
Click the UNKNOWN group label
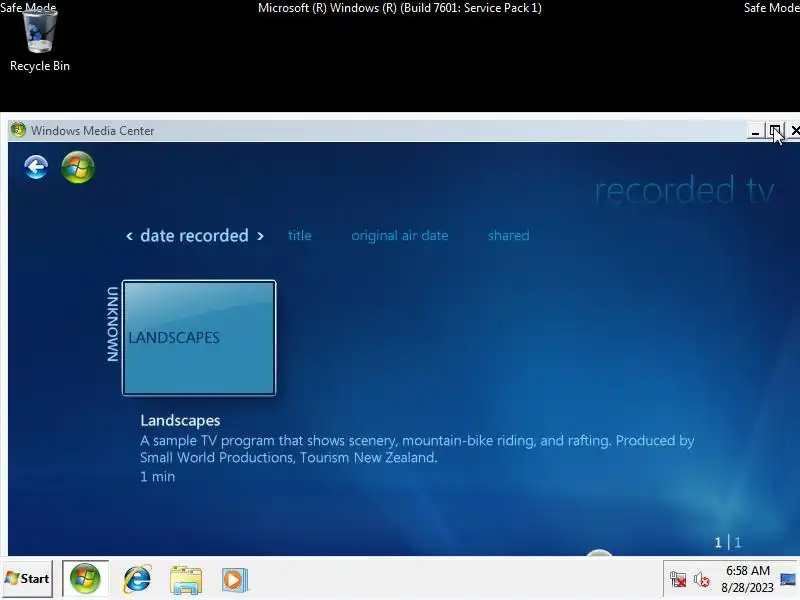(112, 324)
